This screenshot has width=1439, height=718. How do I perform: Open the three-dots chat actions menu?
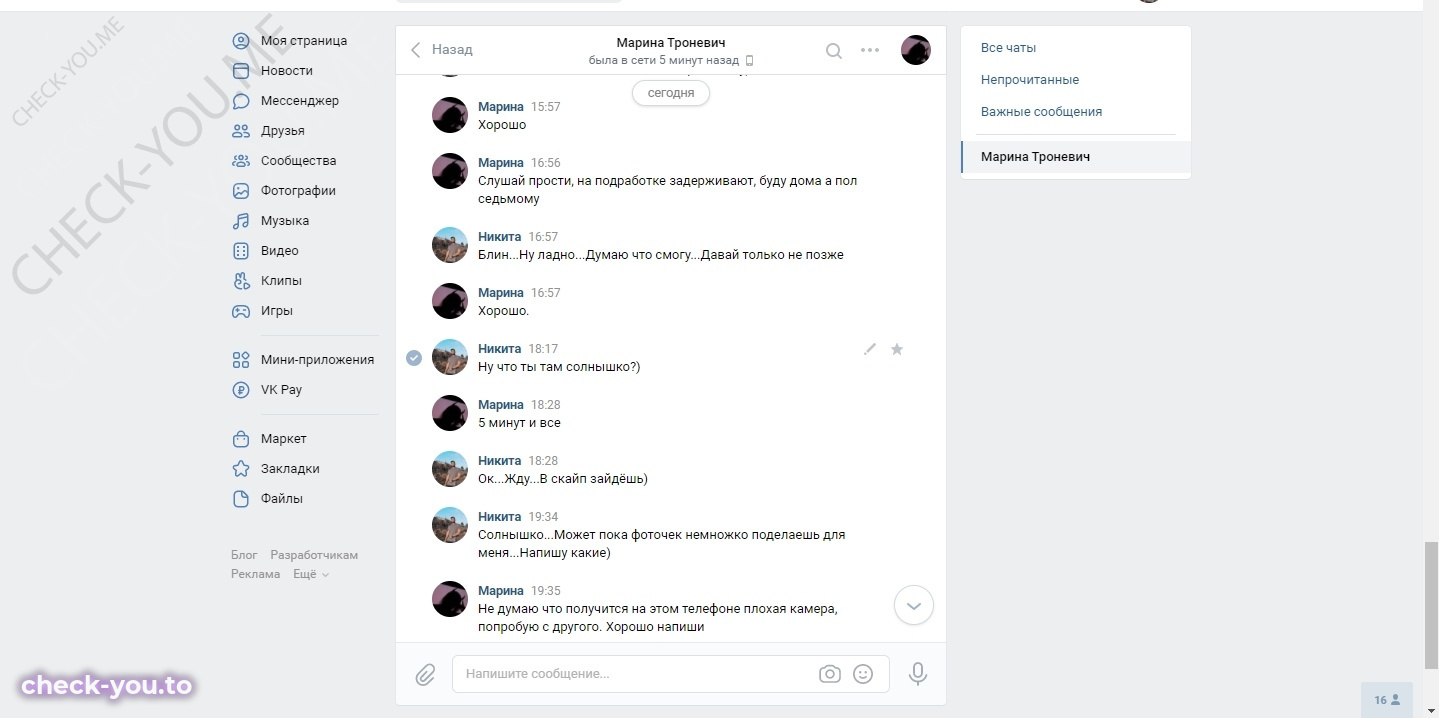pos(870,50)
